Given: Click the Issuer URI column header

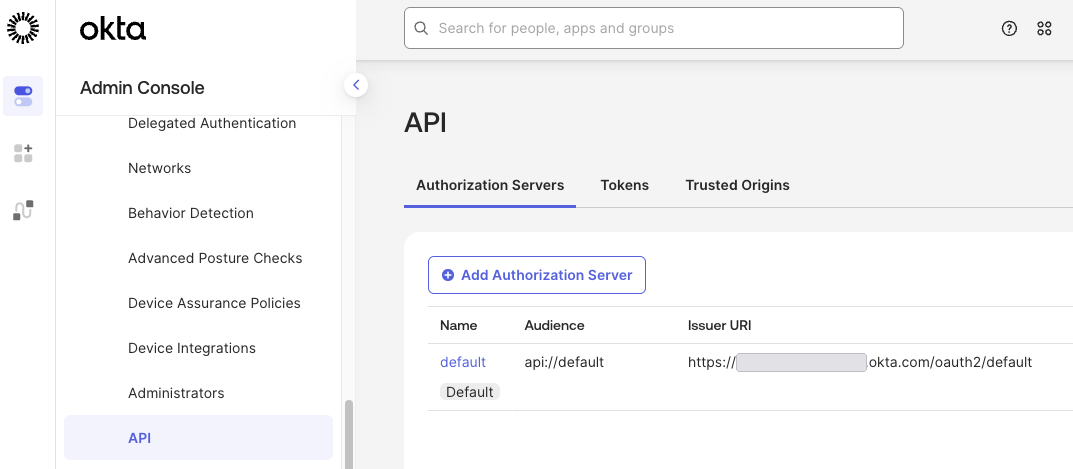Looking at the screenshot, I should coord(719,326).
